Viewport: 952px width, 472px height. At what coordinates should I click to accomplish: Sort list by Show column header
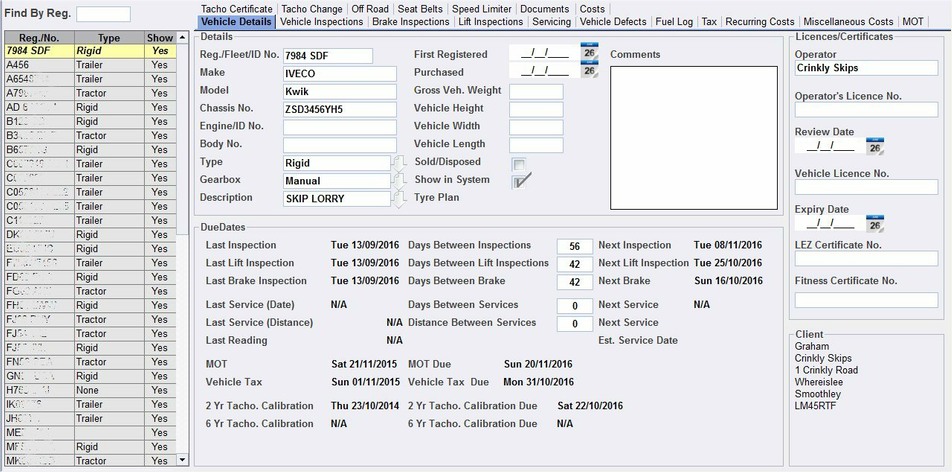(160, 38)
